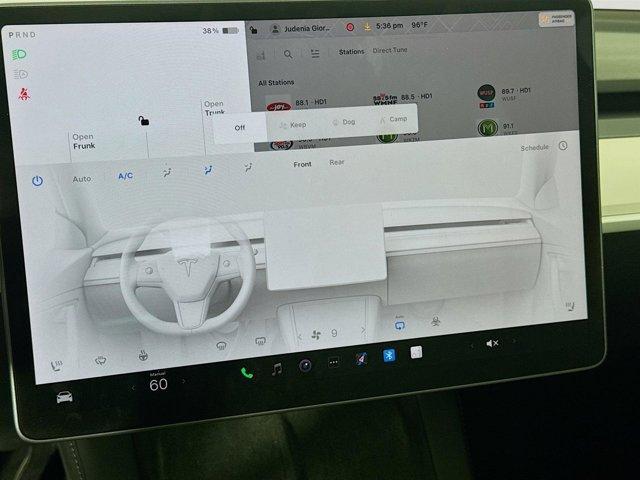Tap the All Stations heading

276,82
